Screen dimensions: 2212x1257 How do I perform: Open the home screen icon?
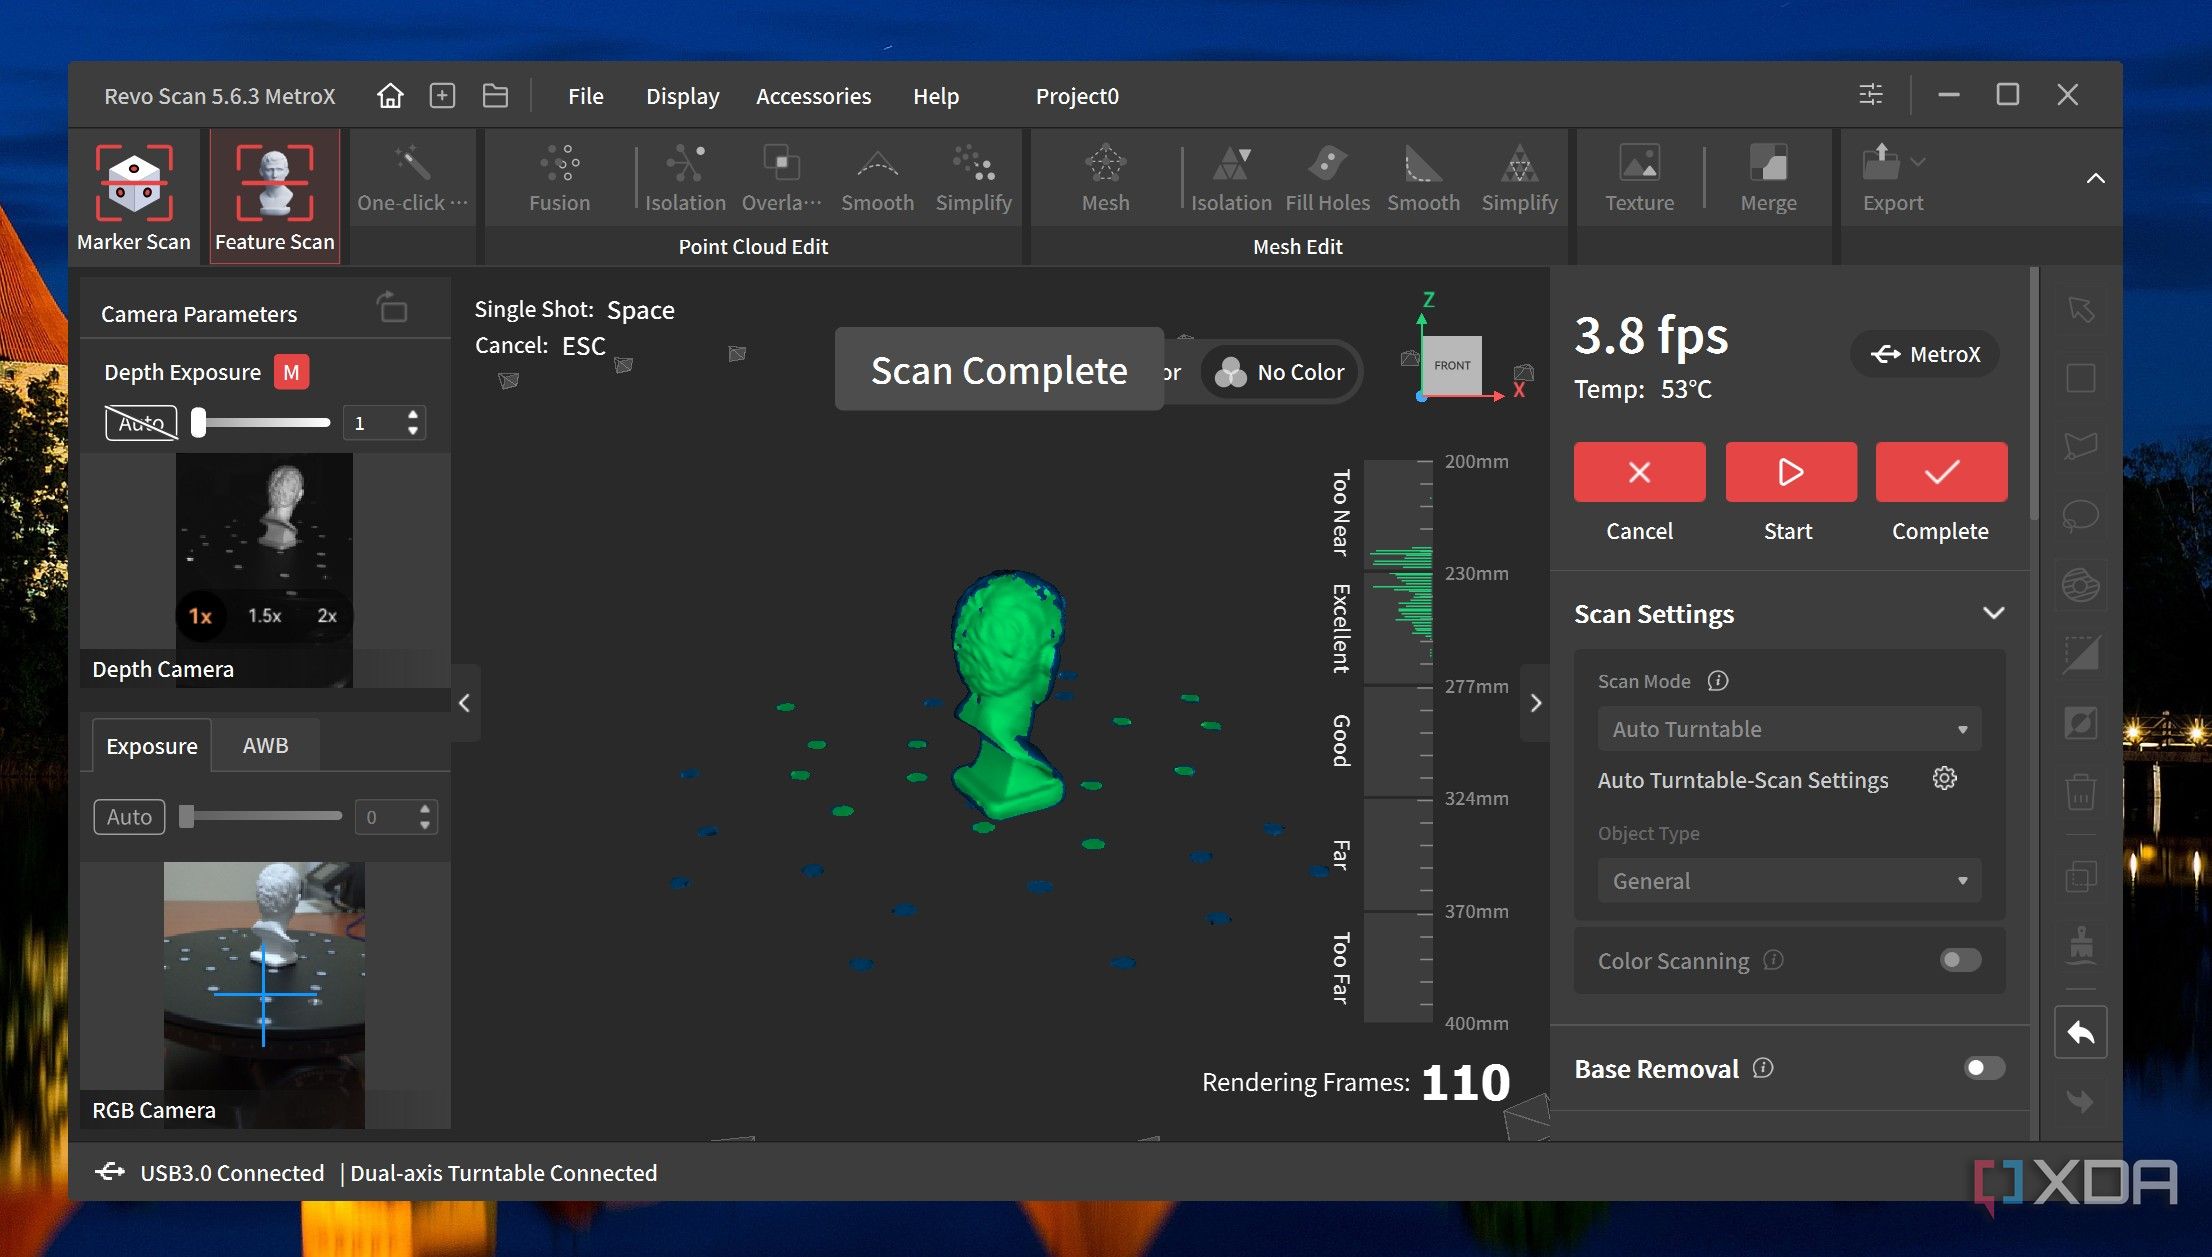(x=390, y=96)
